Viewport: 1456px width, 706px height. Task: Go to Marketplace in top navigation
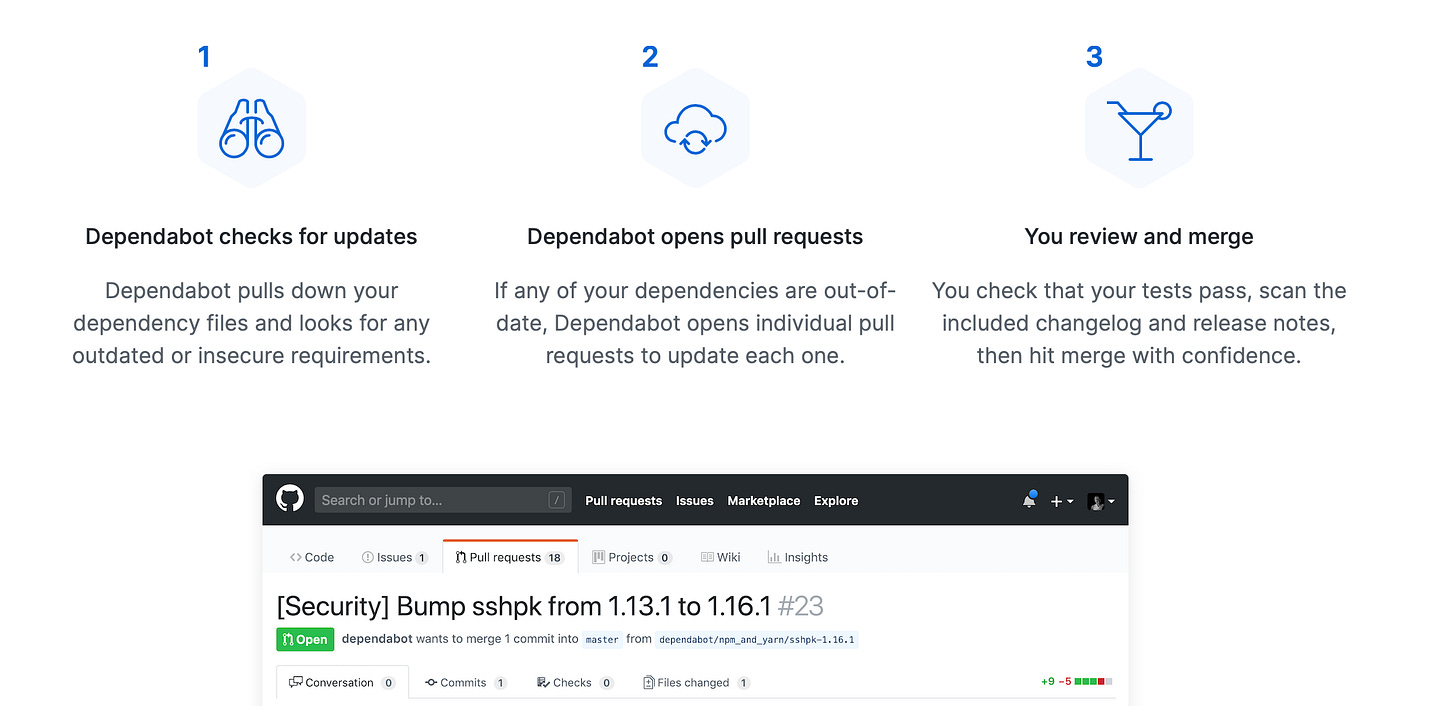[764, 501]
